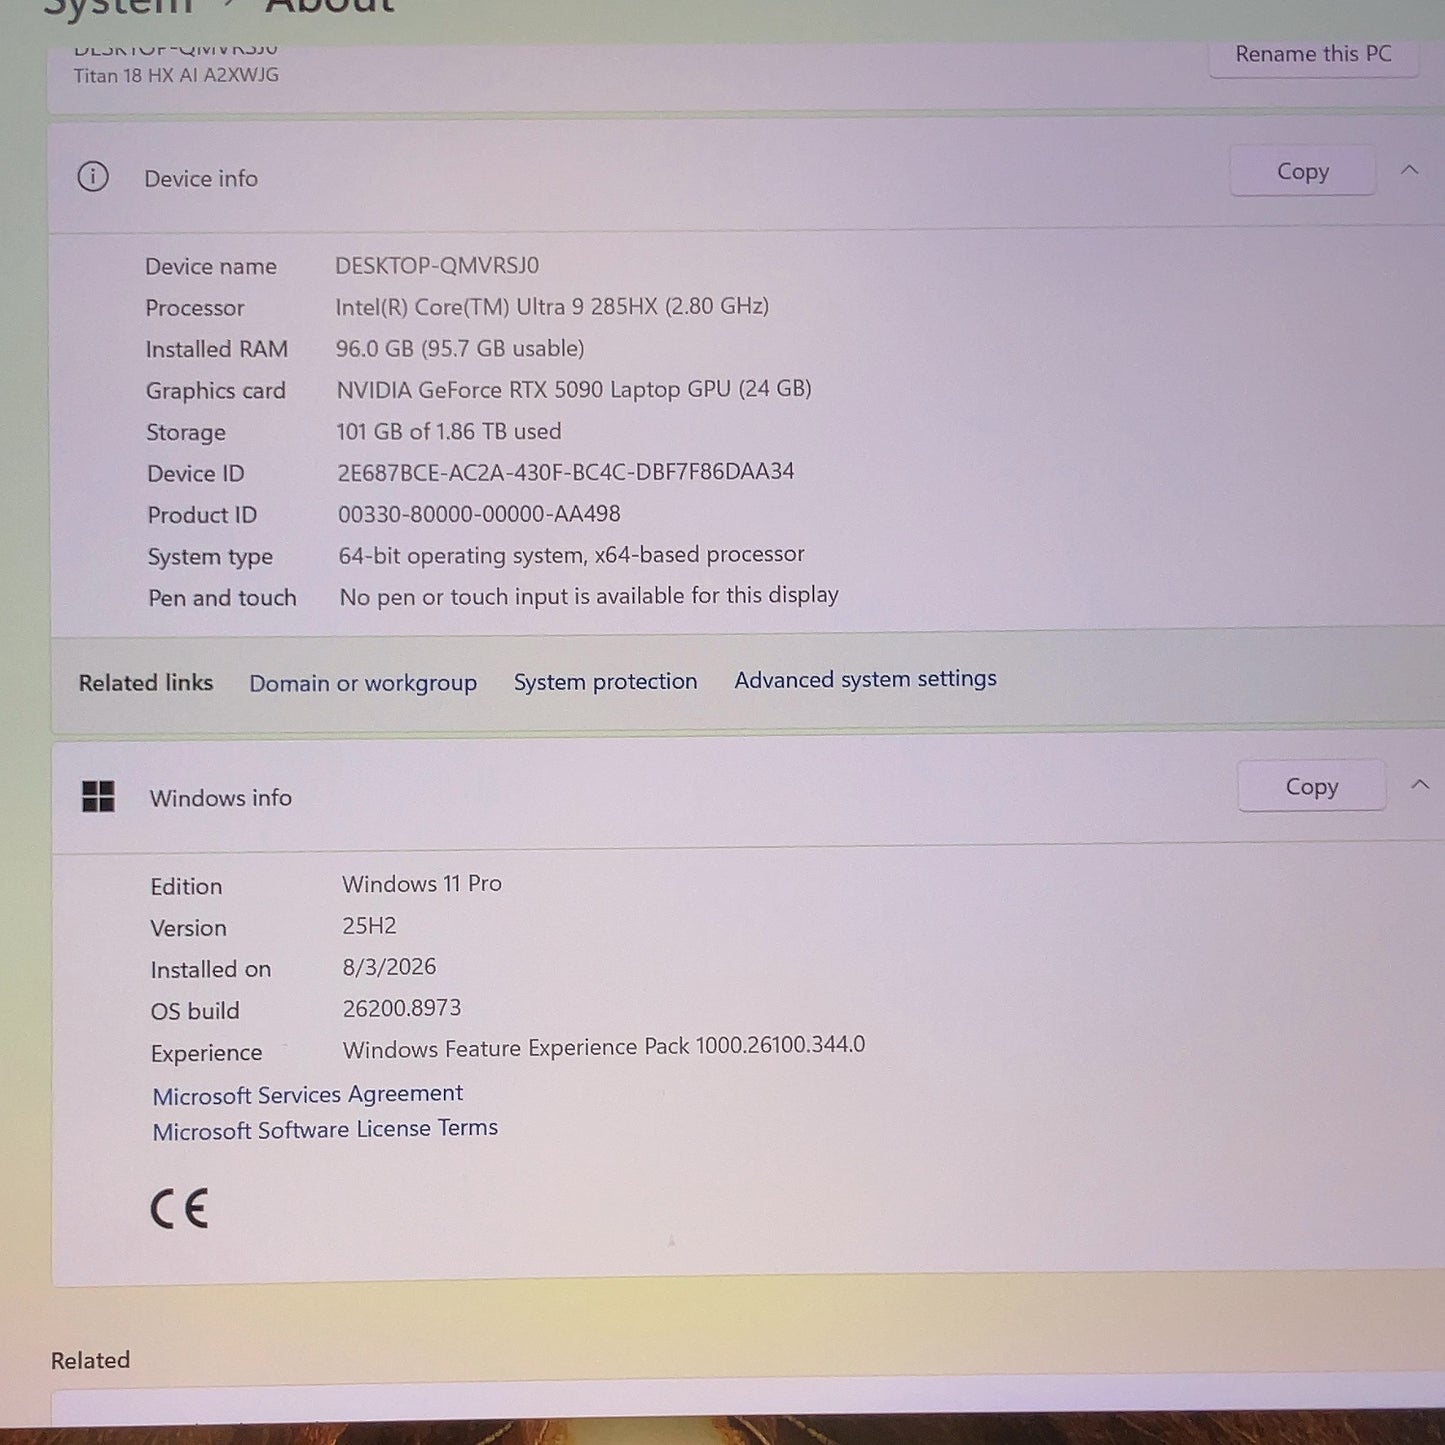Image resolution: width=1445 pixels, height=1445 pixels.
Task: Select the No pen or touch input text
Action: pos(589,596)
